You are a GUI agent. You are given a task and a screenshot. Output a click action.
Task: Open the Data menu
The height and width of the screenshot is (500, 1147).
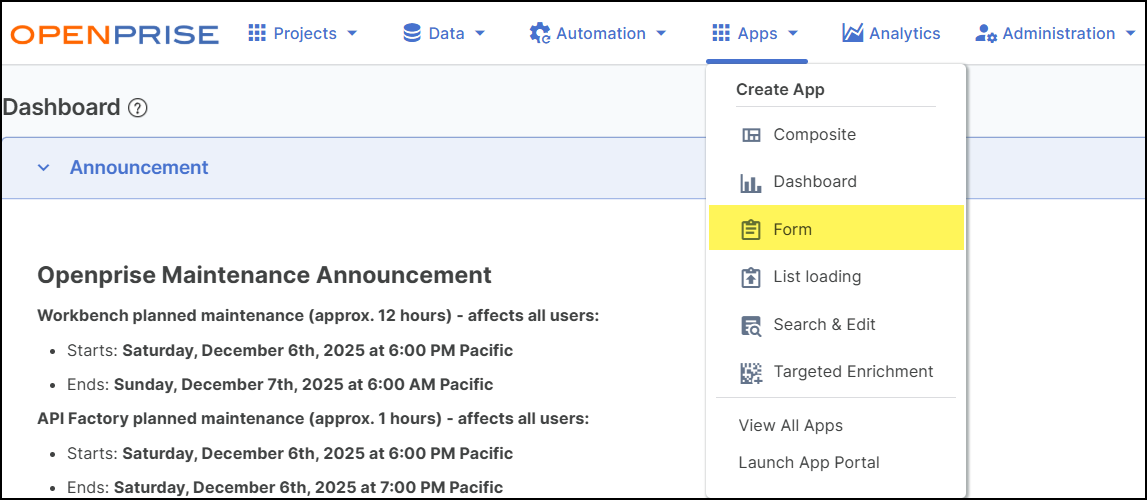click(x=445, y=34)
